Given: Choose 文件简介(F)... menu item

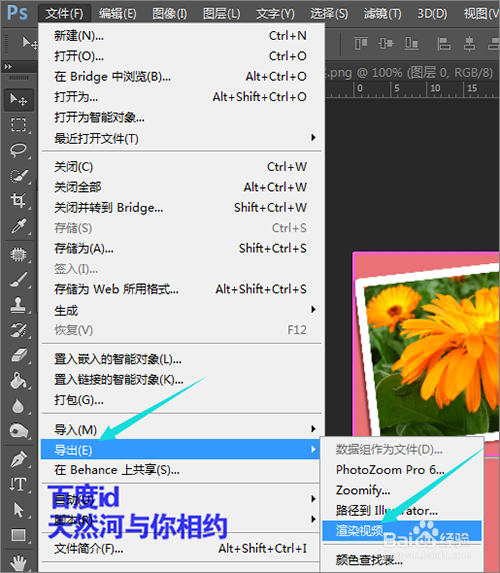Looking at the screenshot, I should coord(181,549).
